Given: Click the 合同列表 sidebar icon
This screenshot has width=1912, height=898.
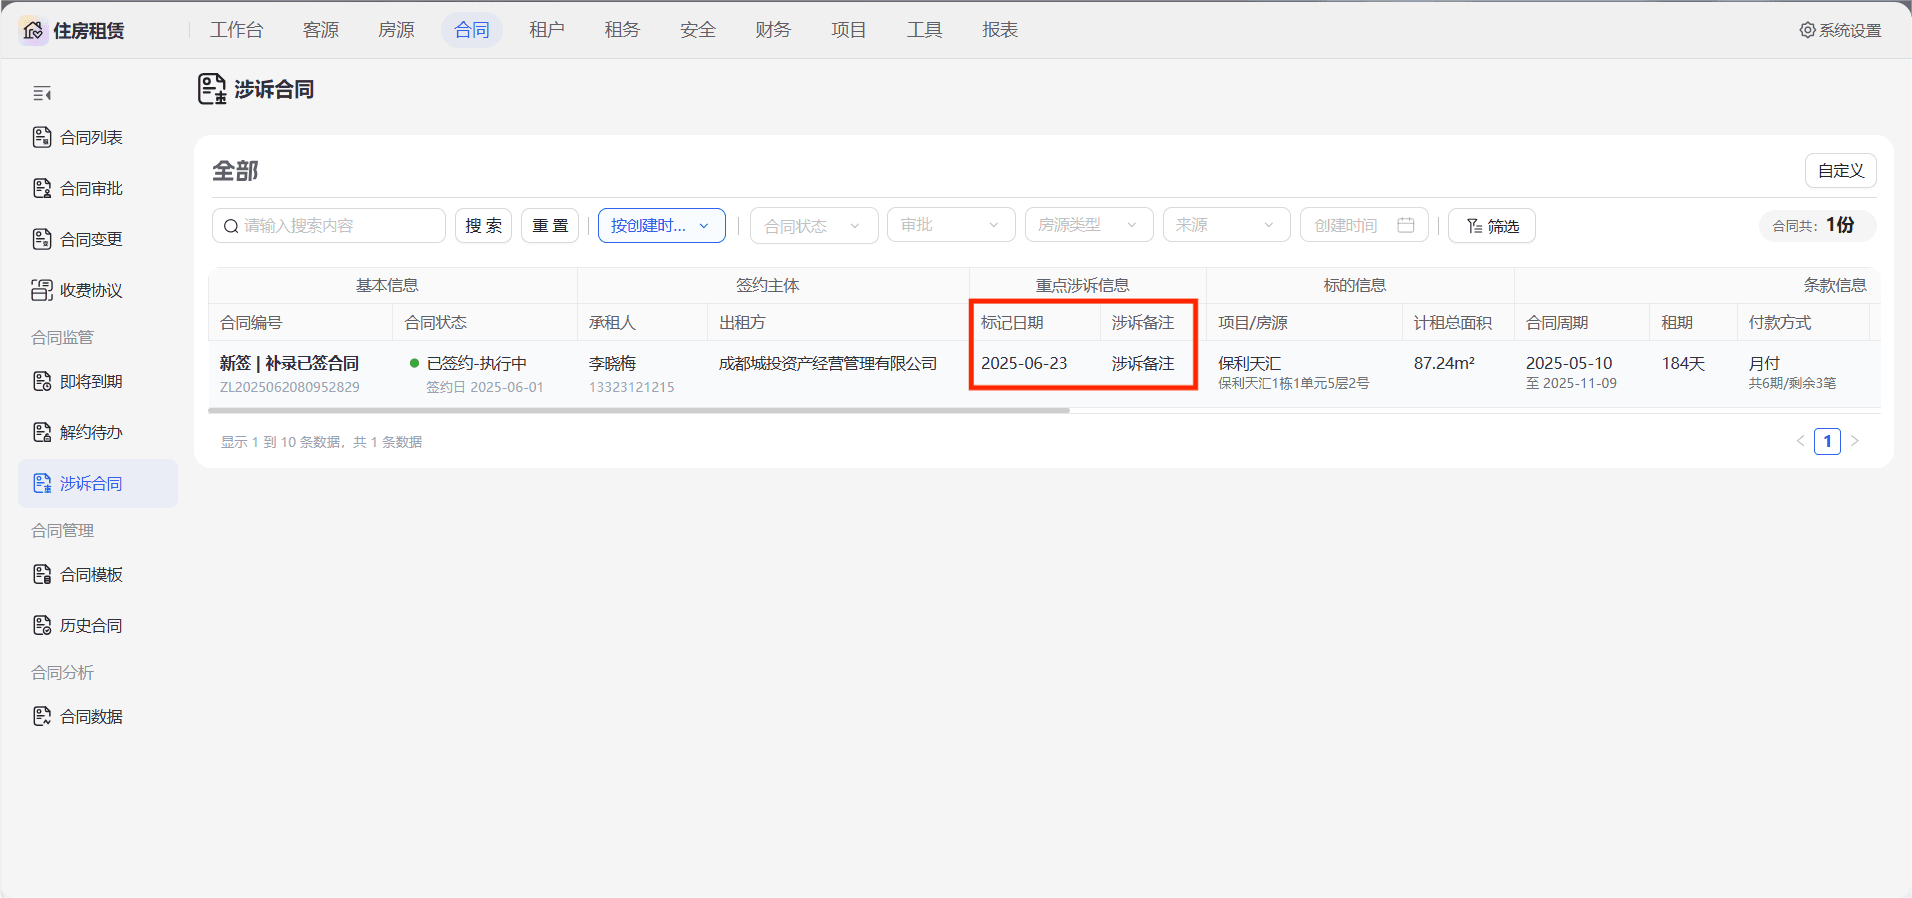Looking at the screenshot, I should pyautogui.click(x=42, y=137).
